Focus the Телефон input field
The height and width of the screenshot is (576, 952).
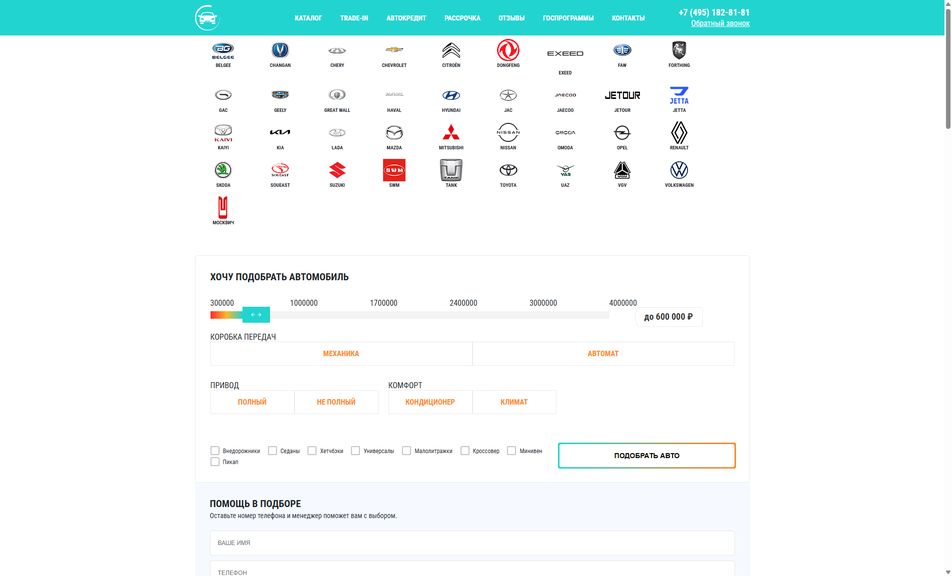(472, 569)
